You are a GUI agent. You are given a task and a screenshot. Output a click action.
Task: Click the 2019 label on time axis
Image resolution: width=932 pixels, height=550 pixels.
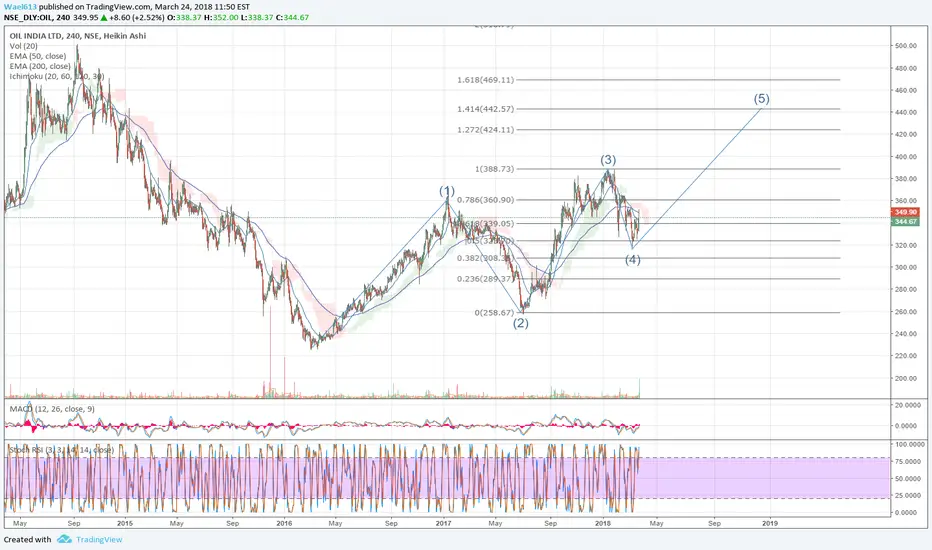click(770, 523)
